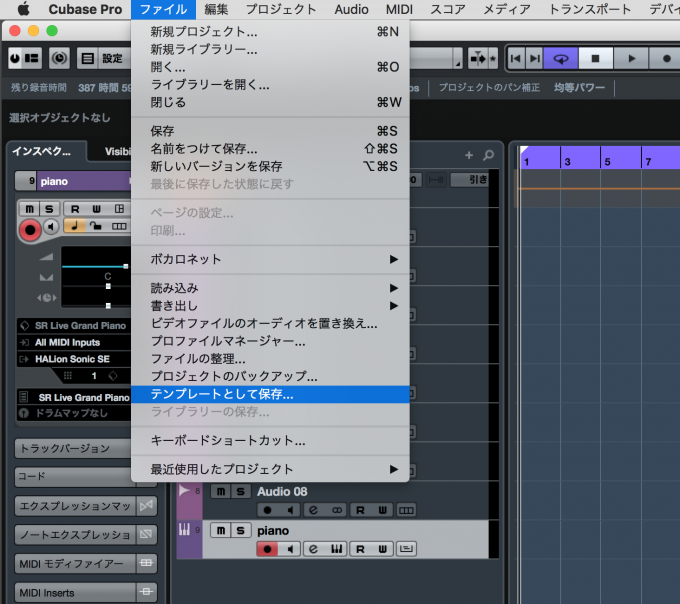Open the window layout setup icon
The width and height of the screenshot is (680, 604).
(x=31, y=58)
